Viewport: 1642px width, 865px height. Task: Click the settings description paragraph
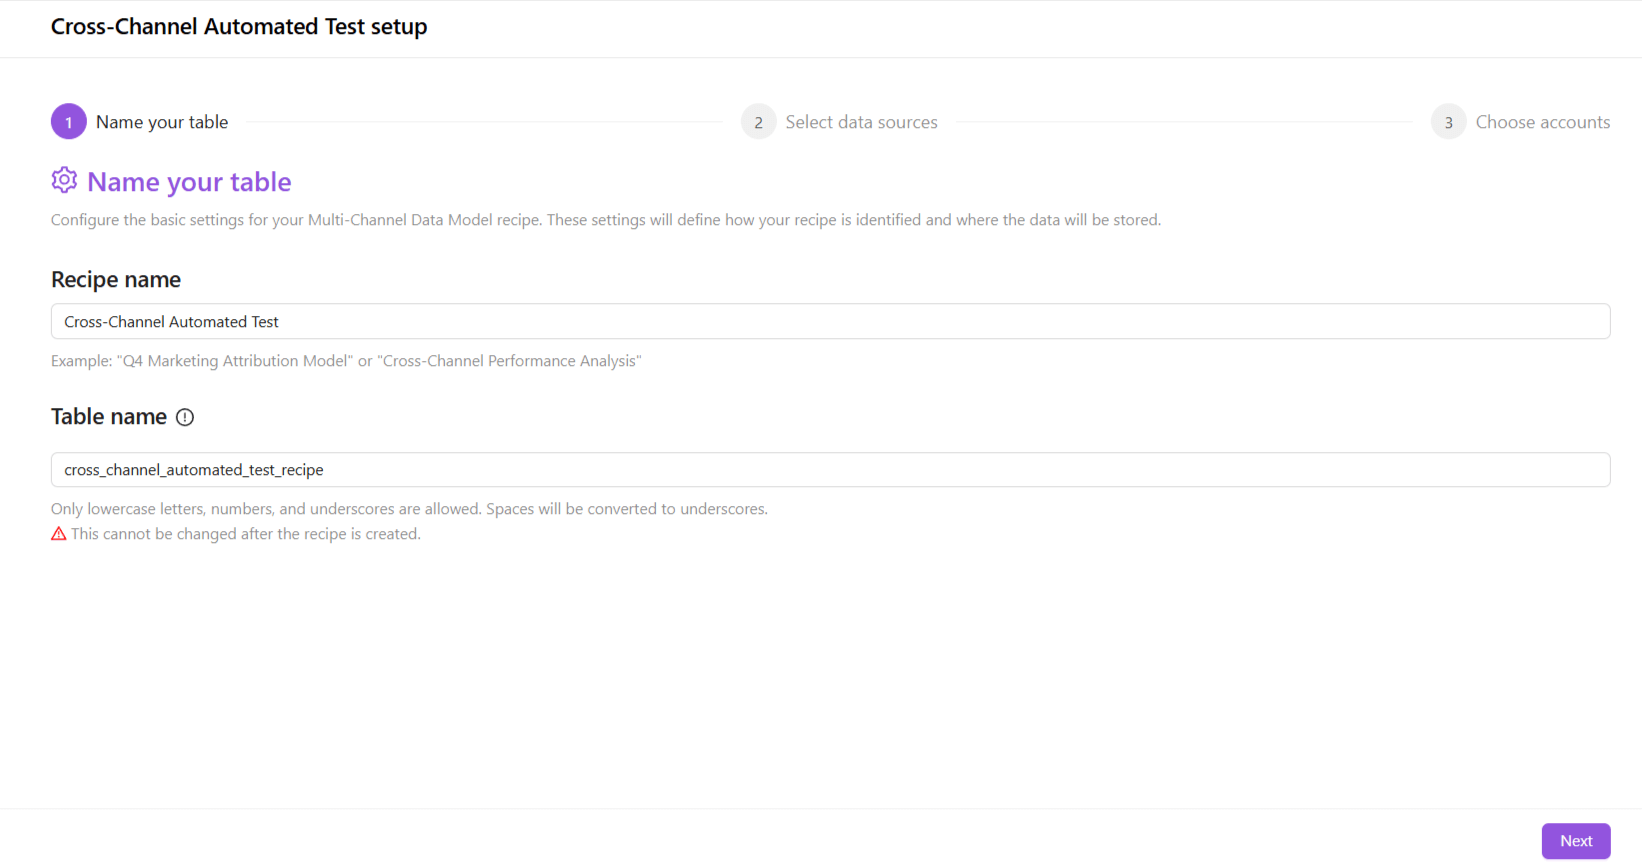pos(605,220)
